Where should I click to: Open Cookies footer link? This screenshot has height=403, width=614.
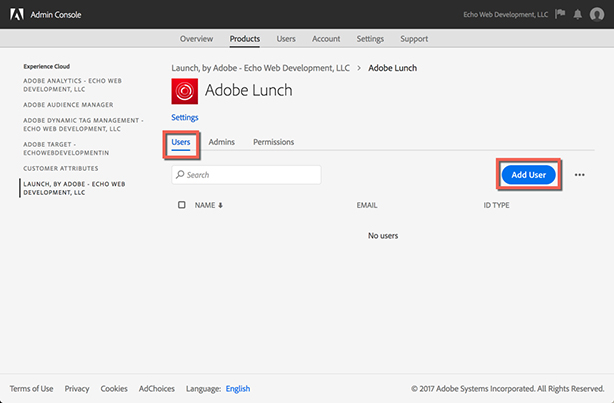tap(114, 389)
